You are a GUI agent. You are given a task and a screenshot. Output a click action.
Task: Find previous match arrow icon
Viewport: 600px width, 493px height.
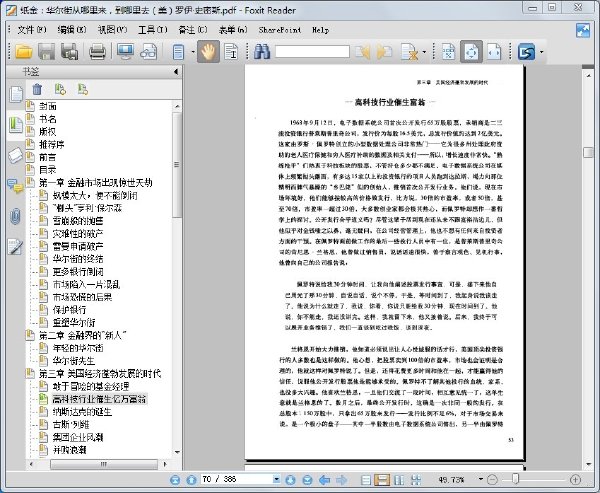(x=362, y=51)
